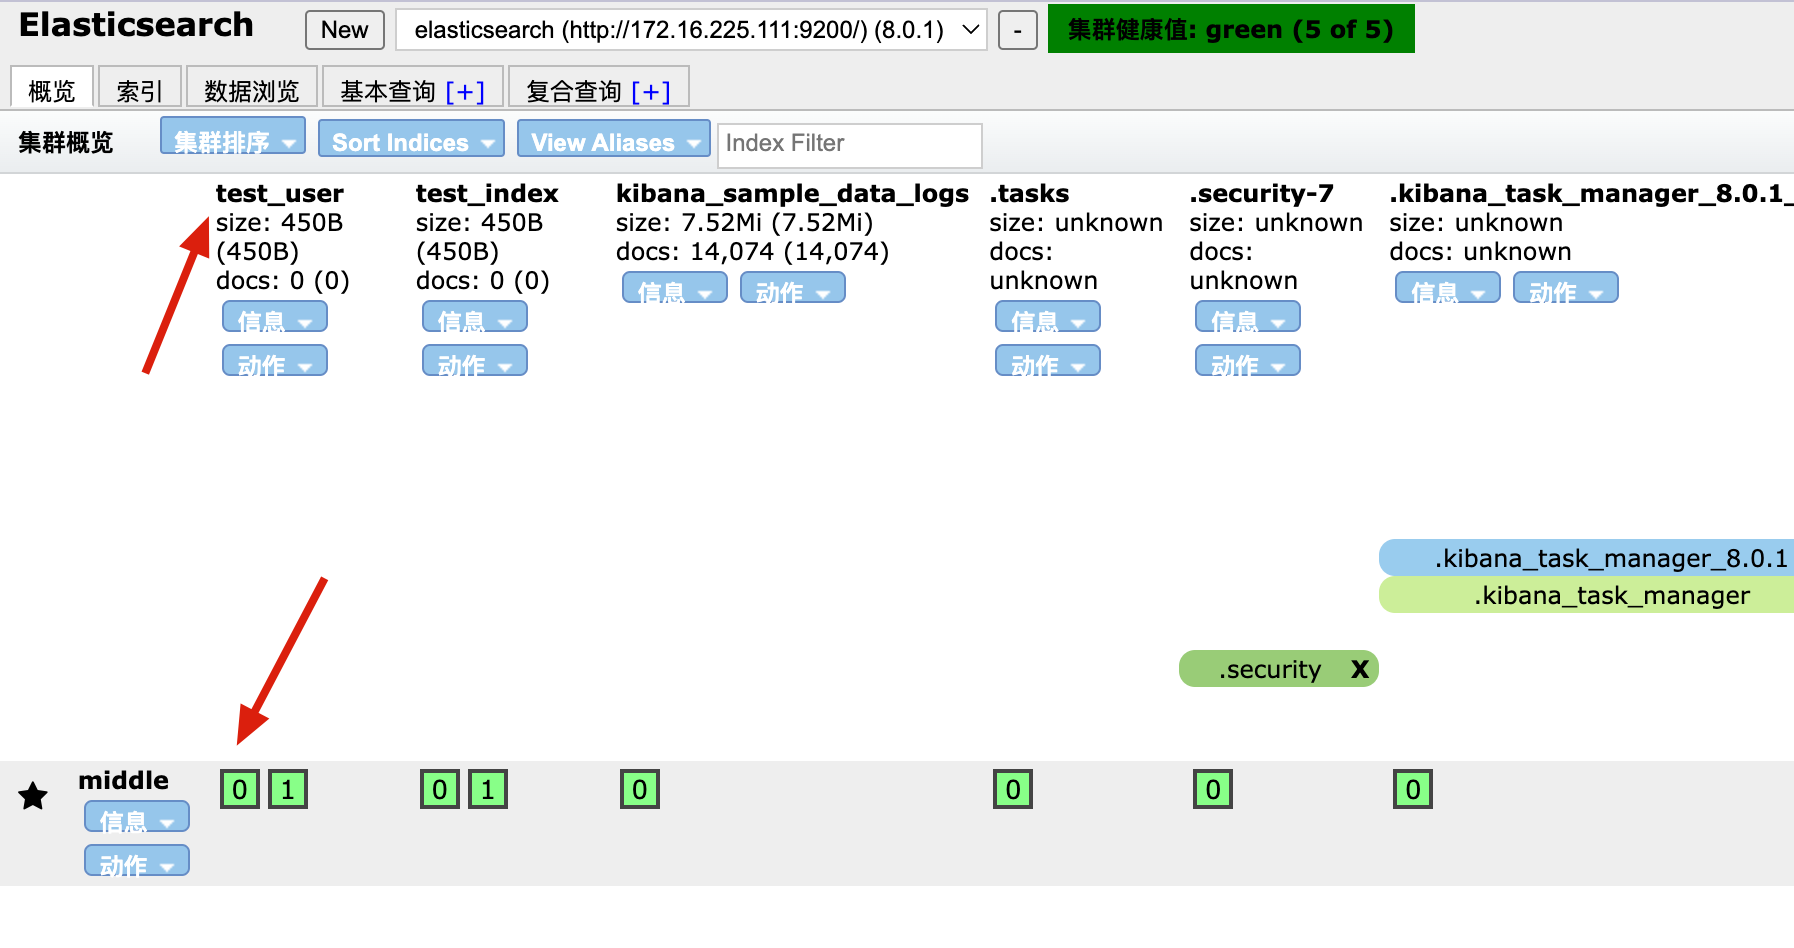Click the test_user index name

(x=280, y=193)
